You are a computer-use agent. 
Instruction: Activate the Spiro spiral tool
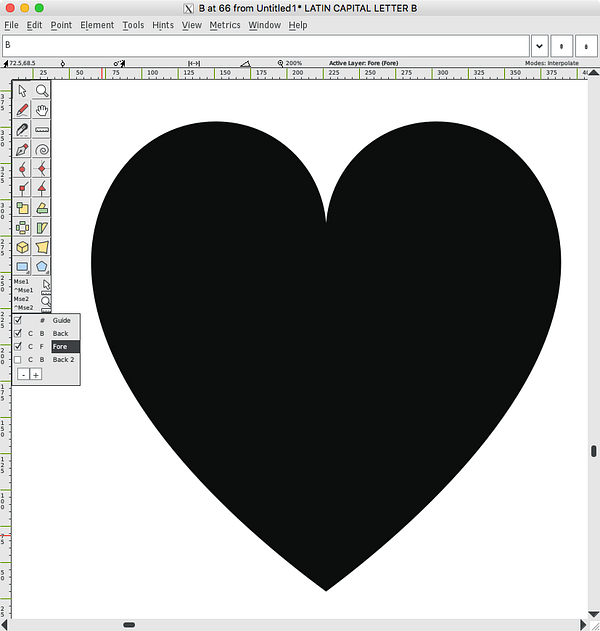42,149
